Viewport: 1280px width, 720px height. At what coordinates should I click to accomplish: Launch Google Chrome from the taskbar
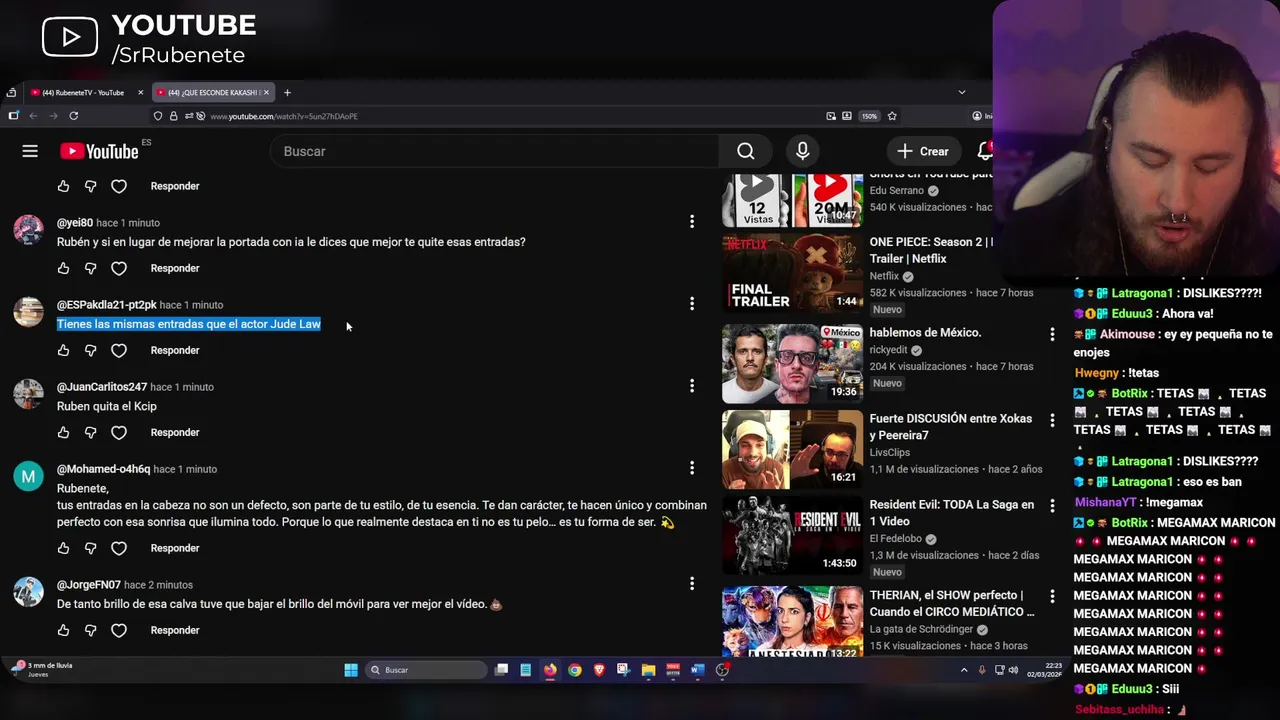(575, 670)
